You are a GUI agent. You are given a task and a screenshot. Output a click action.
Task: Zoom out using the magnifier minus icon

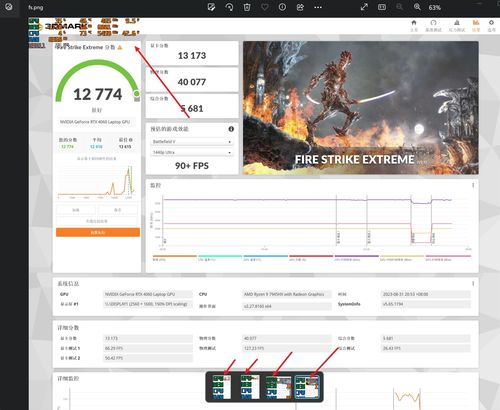399,7
